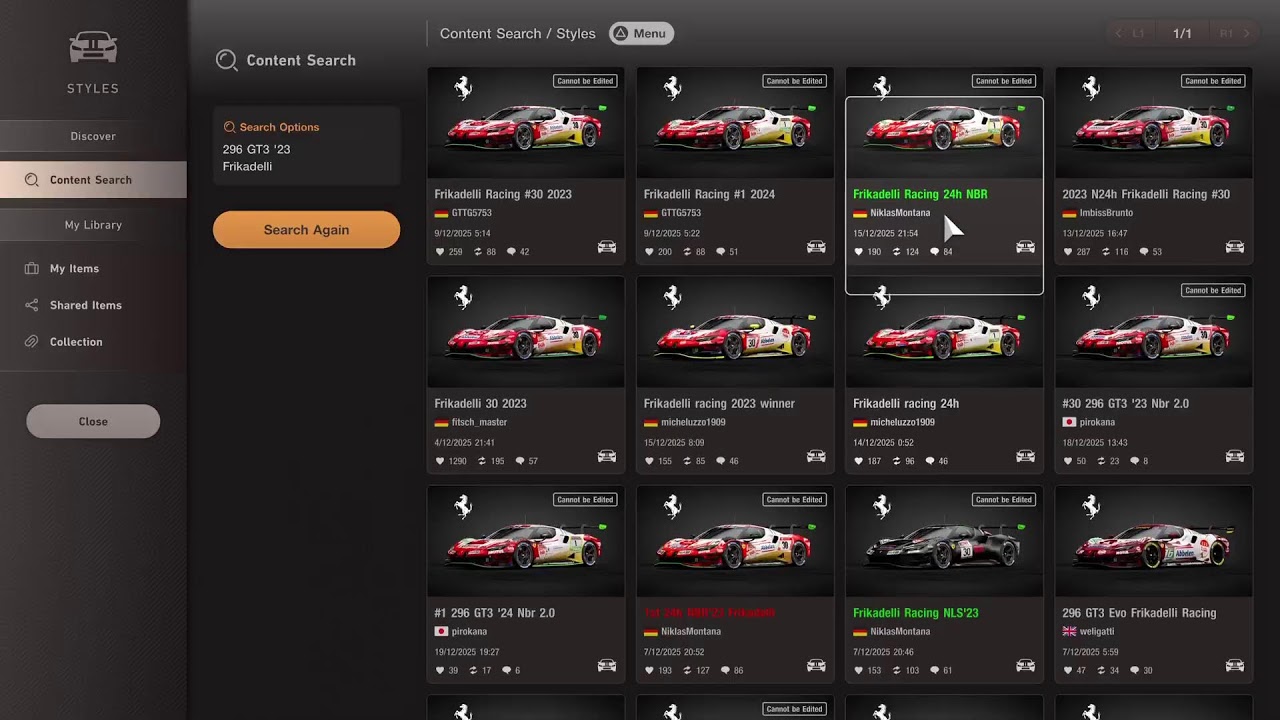This screenshot has height=720, width=1280.
Task: Click car icon on 296 GT3 Evo Frikadelli Racing card
Action: pyautogui.click(x=1235, y=665)
